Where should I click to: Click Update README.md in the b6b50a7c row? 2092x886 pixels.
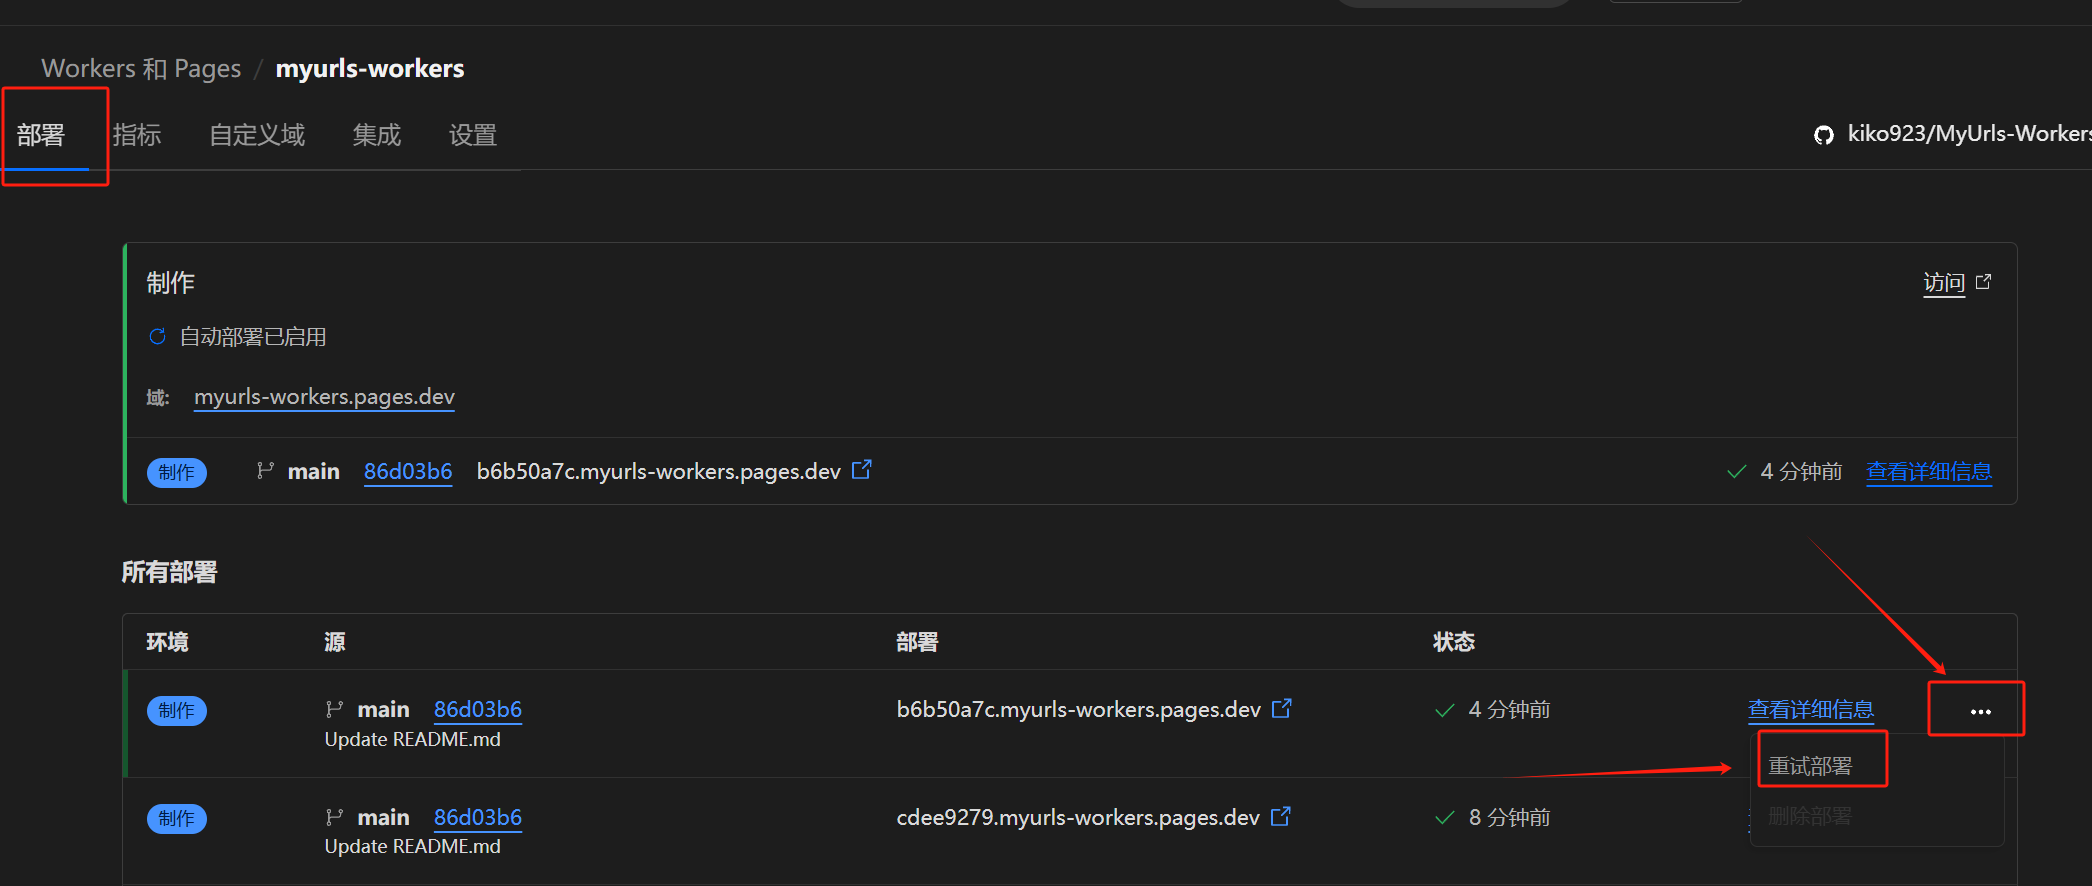(x=413, y=739)
